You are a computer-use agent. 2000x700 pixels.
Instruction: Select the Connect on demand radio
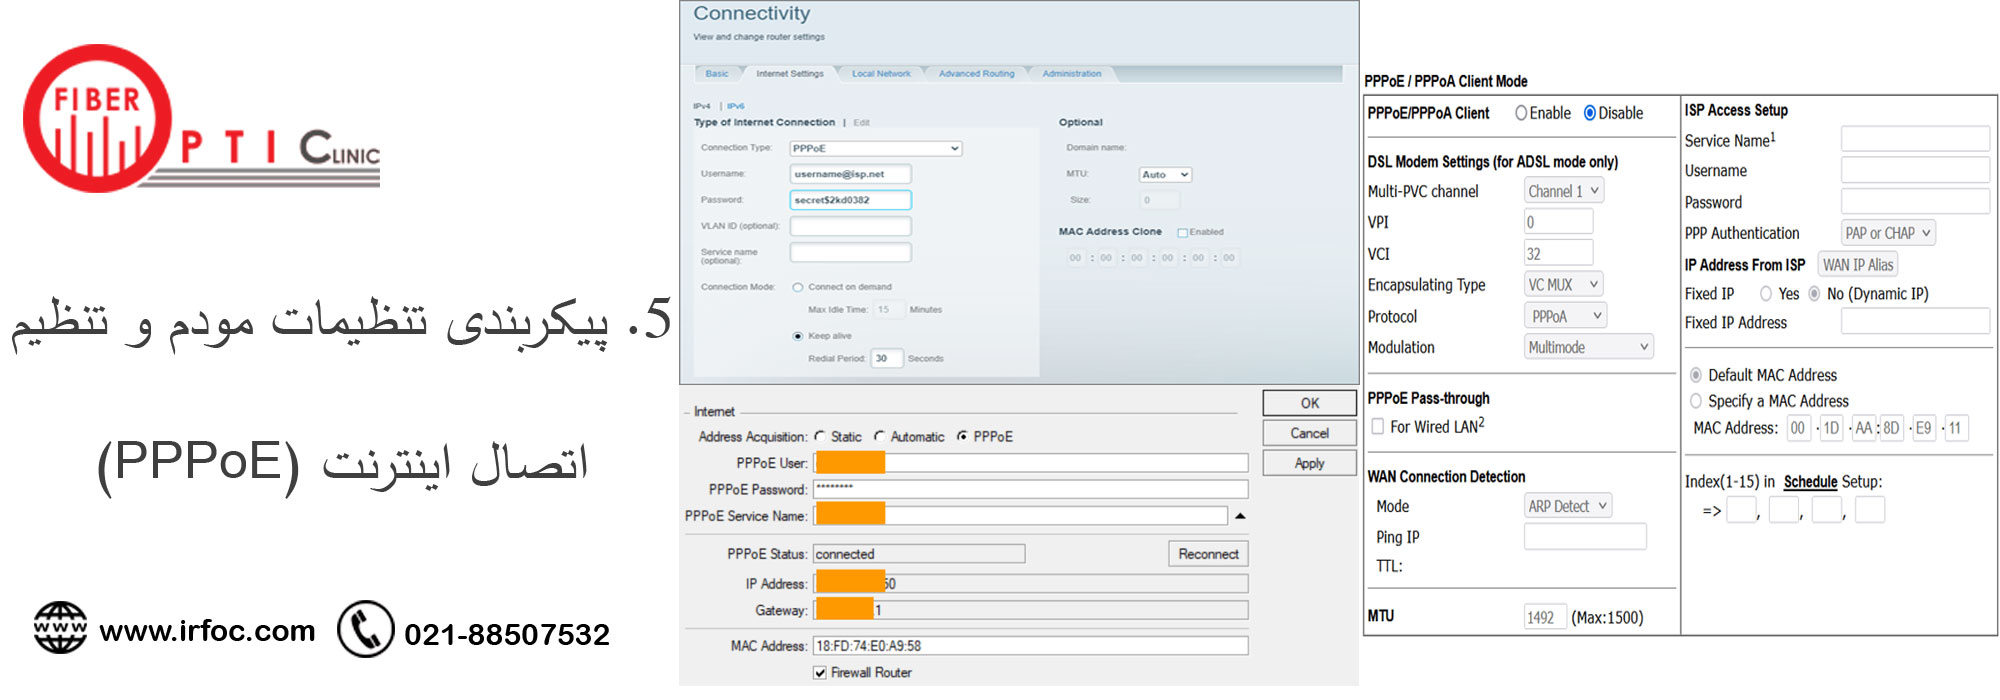798,287
